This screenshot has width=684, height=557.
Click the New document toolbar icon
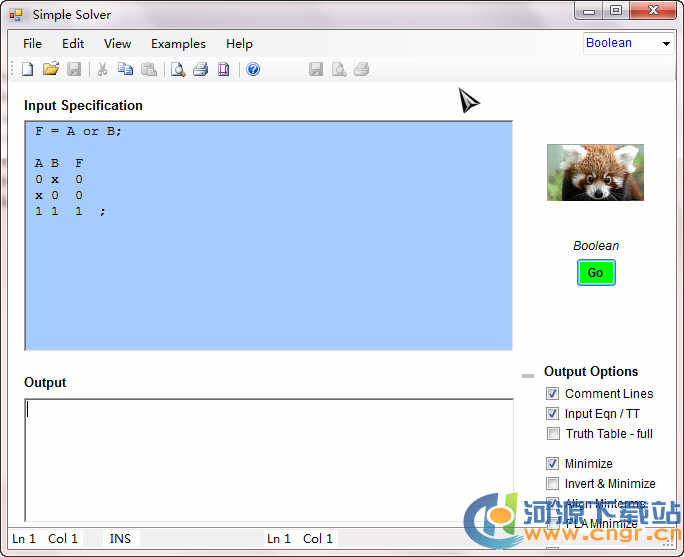(27, 69)
